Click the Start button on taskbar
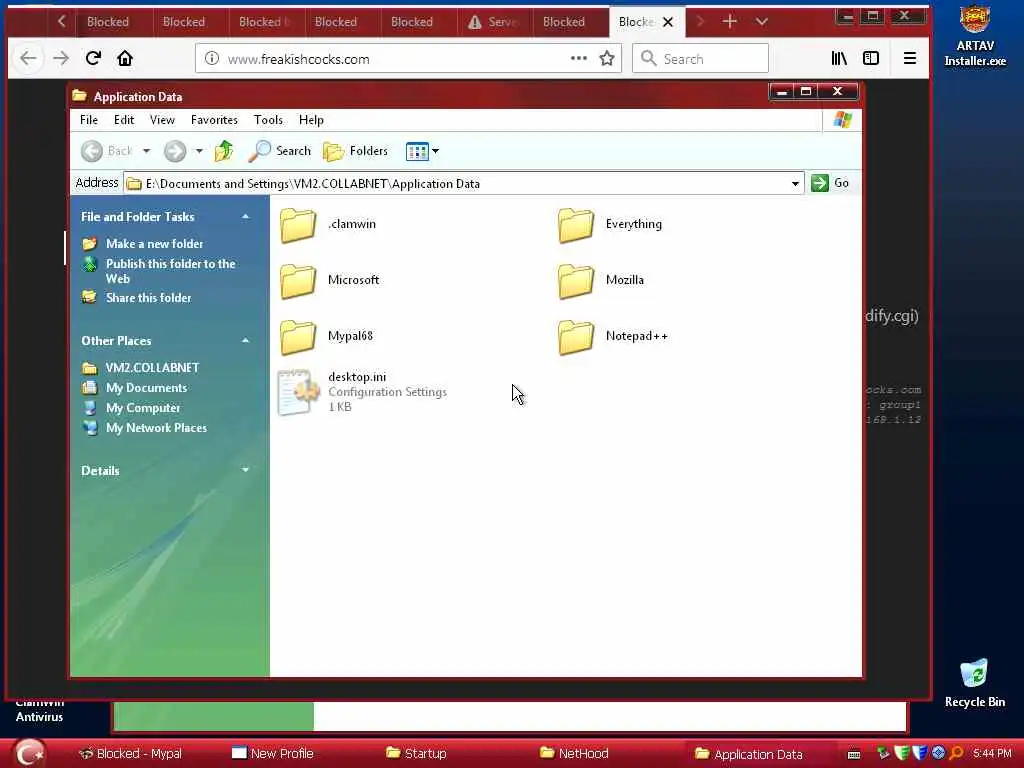The height and width of the screenshot is (768, 1024). (x=28, y=753)
